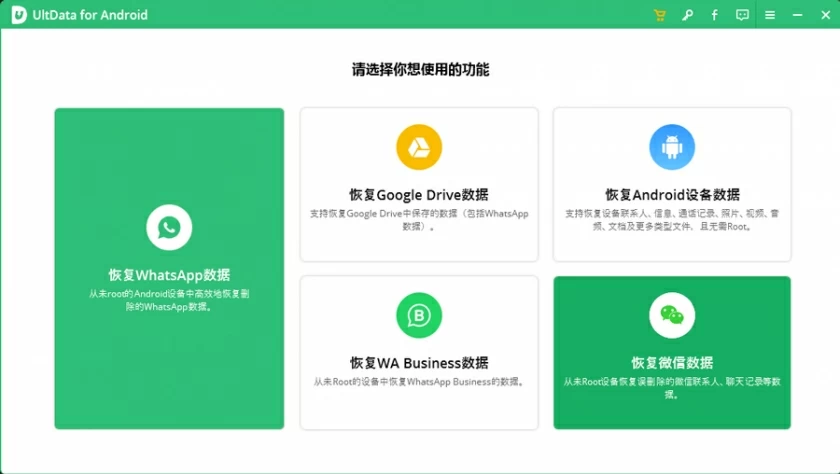Click the WeChat card description text

click(x=672, y=388)
